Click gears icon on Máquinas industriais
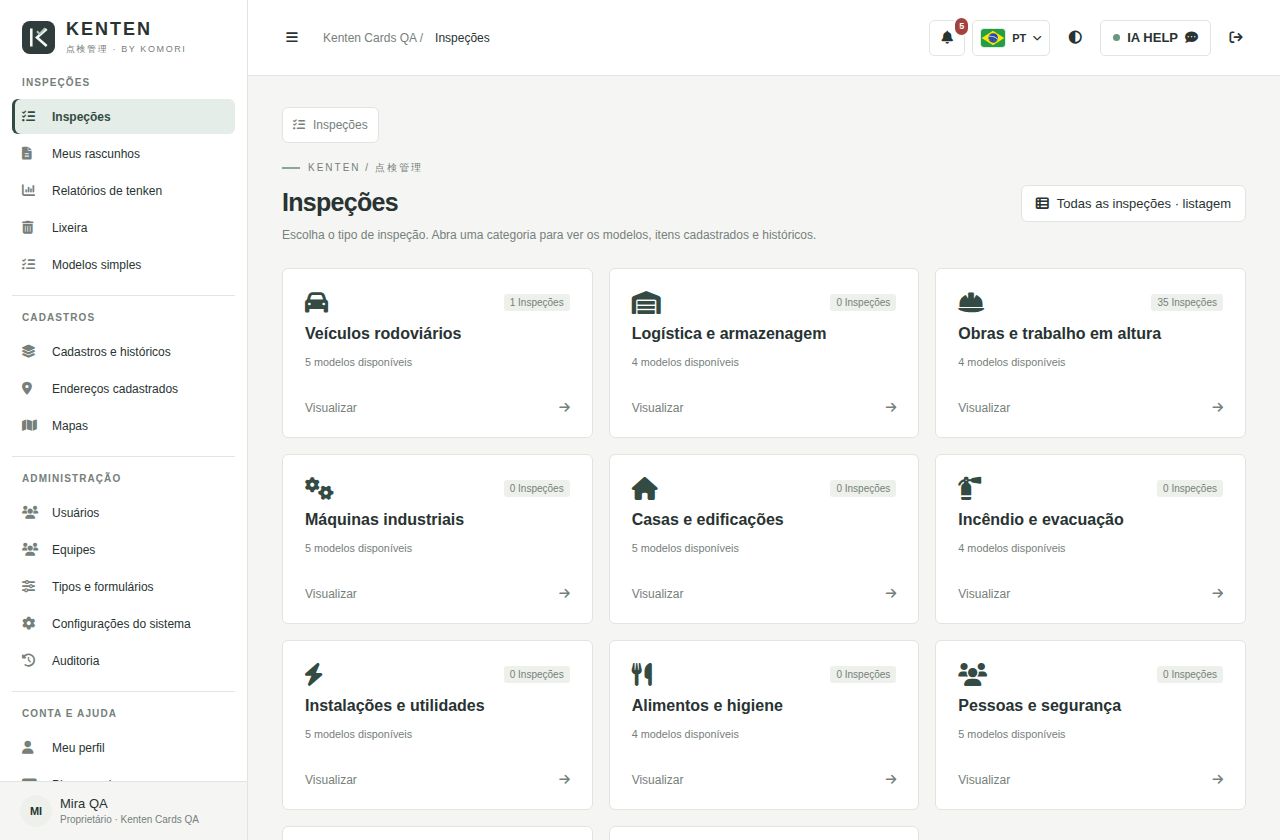The height and width of the screenshot is (840, 1280). pyautogui.click(x=319, y=488)
